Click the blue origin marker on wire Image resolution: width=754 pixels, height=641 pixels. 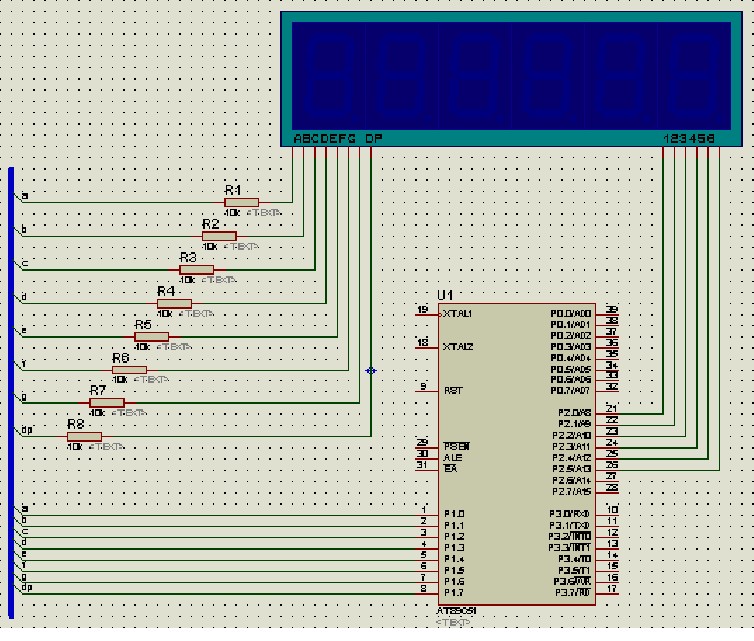(x=371, y=370)
